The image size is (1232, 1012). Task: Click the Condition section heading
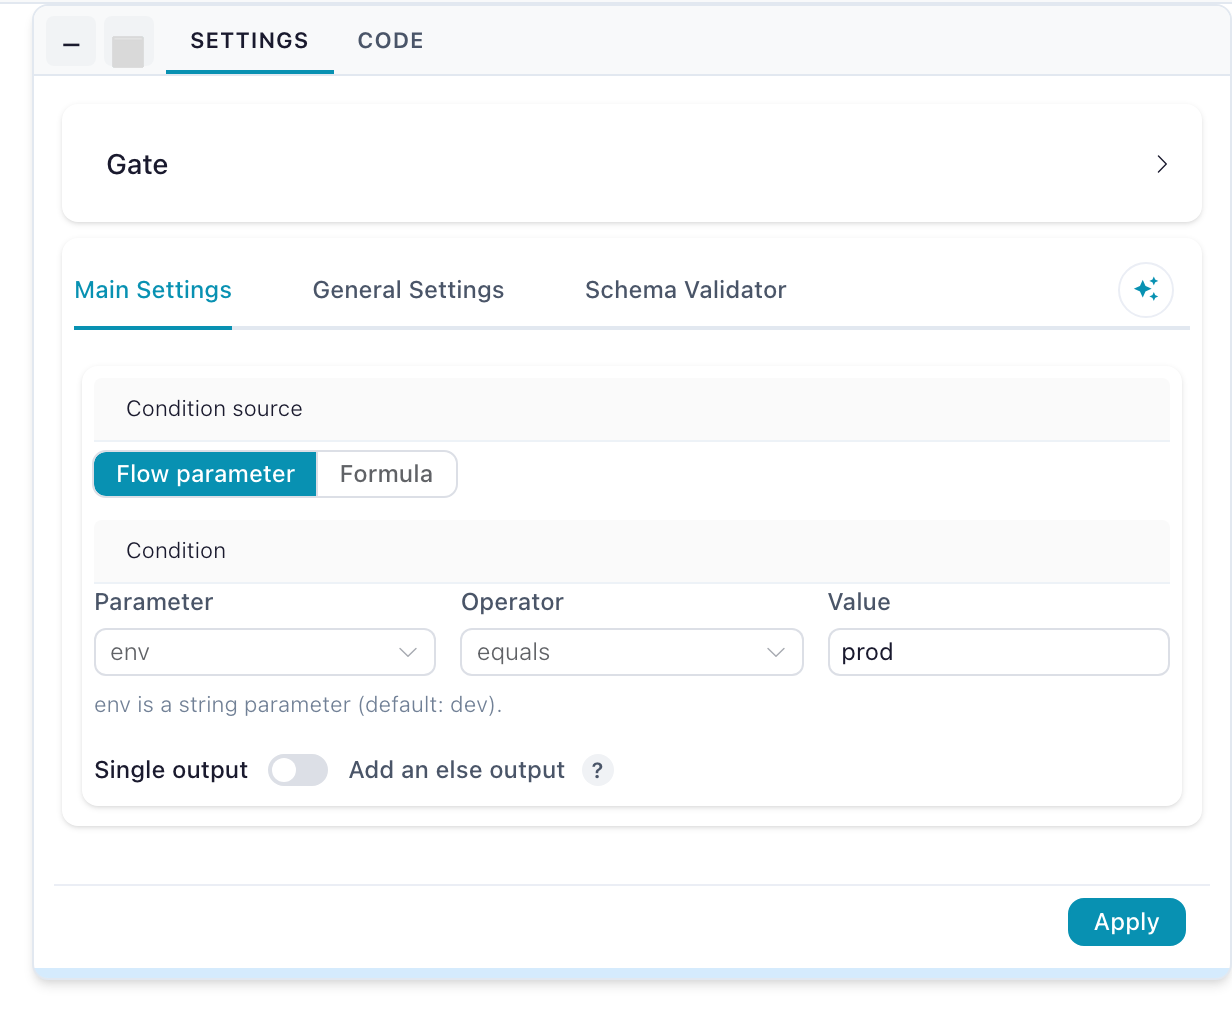tap(176, 551)
